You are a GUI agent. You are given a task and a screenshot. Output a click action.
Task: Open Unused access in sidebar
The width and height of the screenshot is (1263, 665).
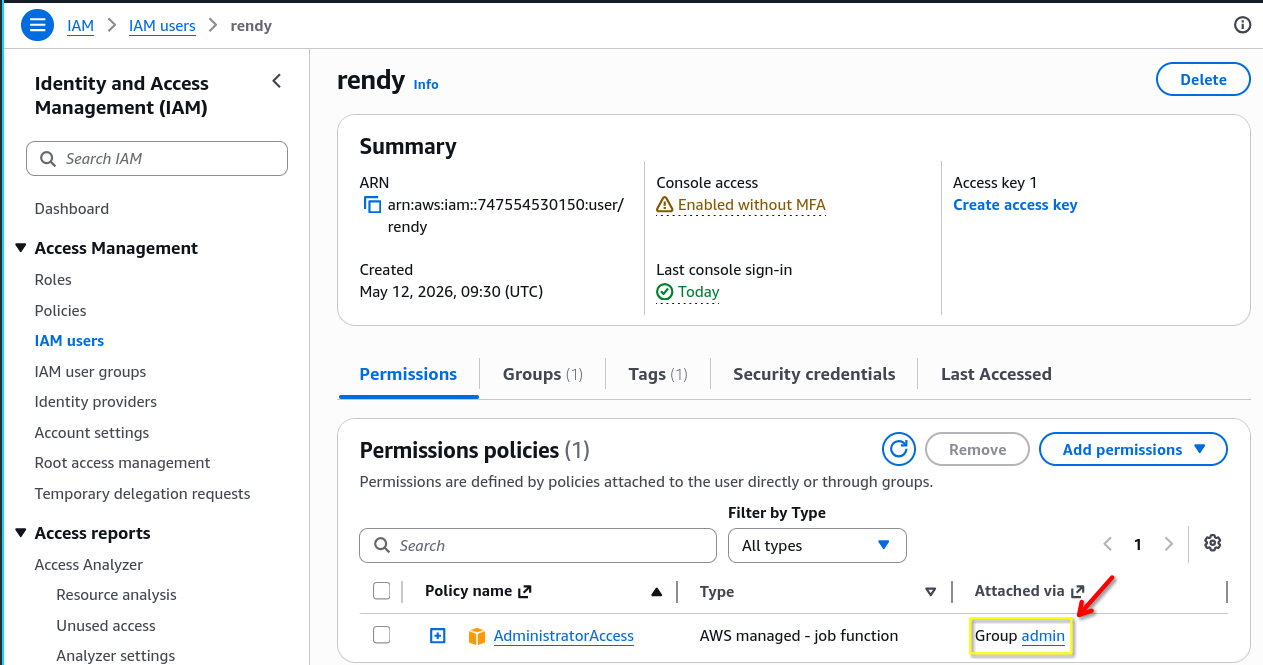click(x=106, y=626)
